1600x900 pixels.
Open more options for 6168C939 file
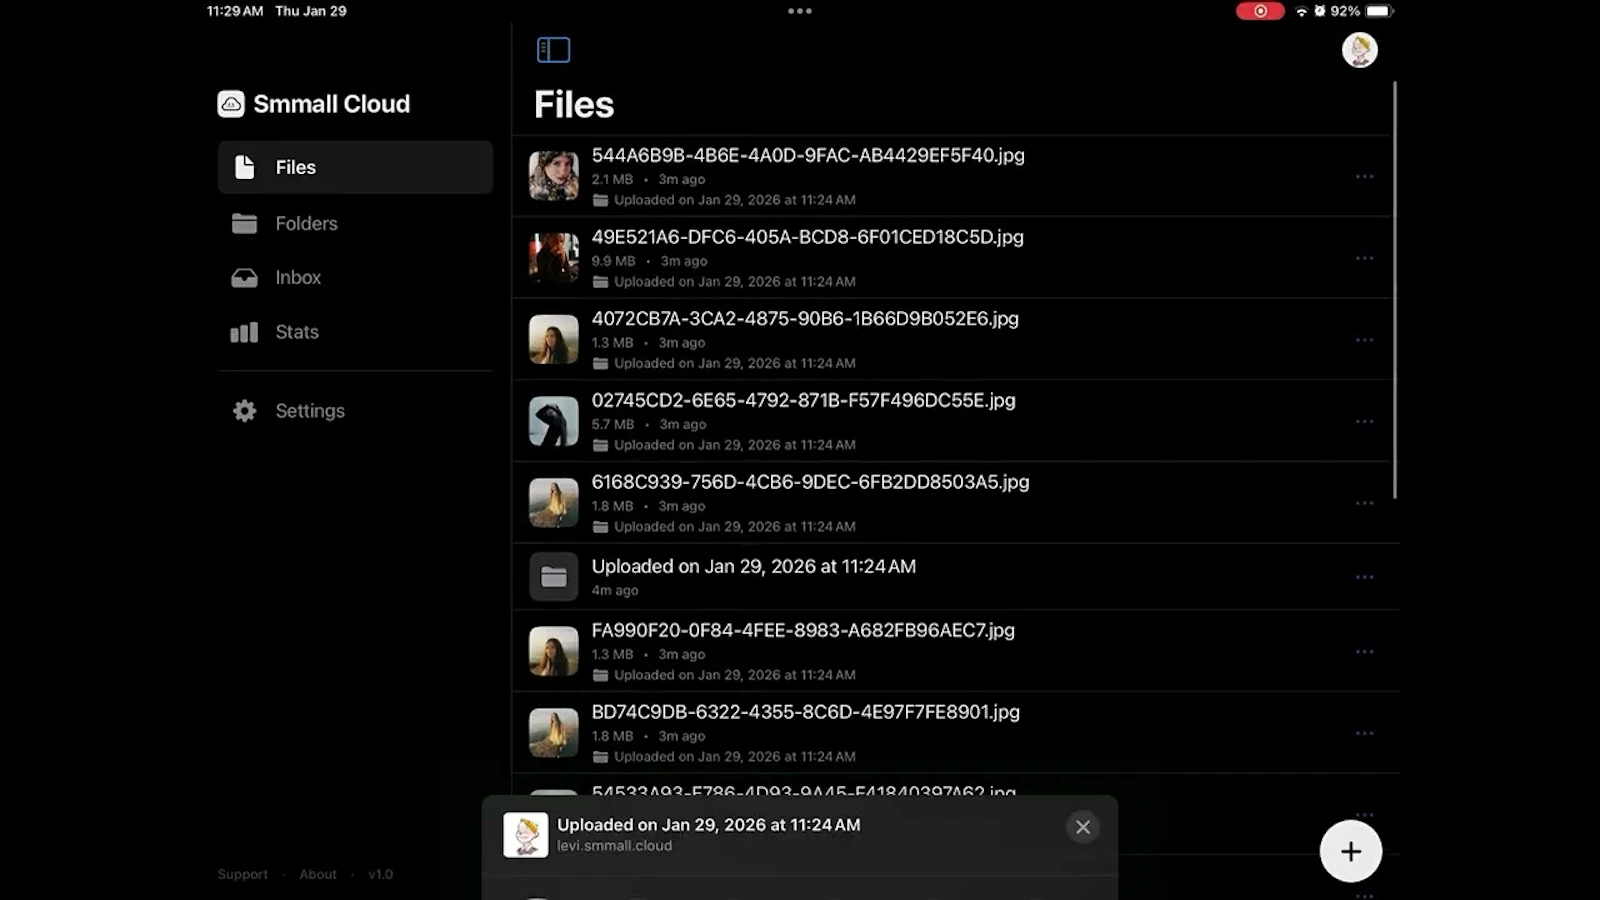click(x=1365, y=503)
